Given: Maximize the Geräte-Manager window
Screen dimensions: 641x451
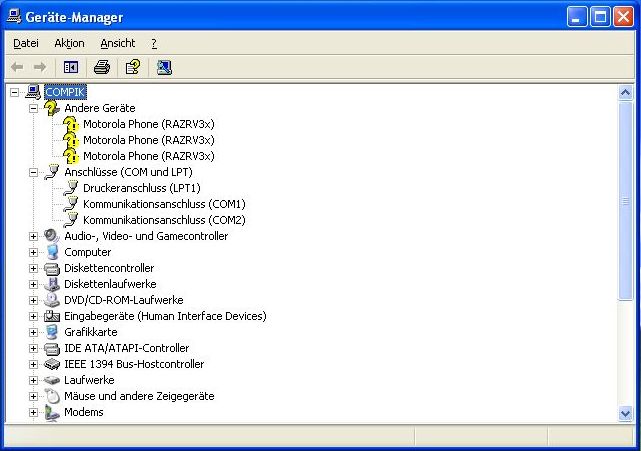Looking at the screenshot, I should click(x=600, y=17).
